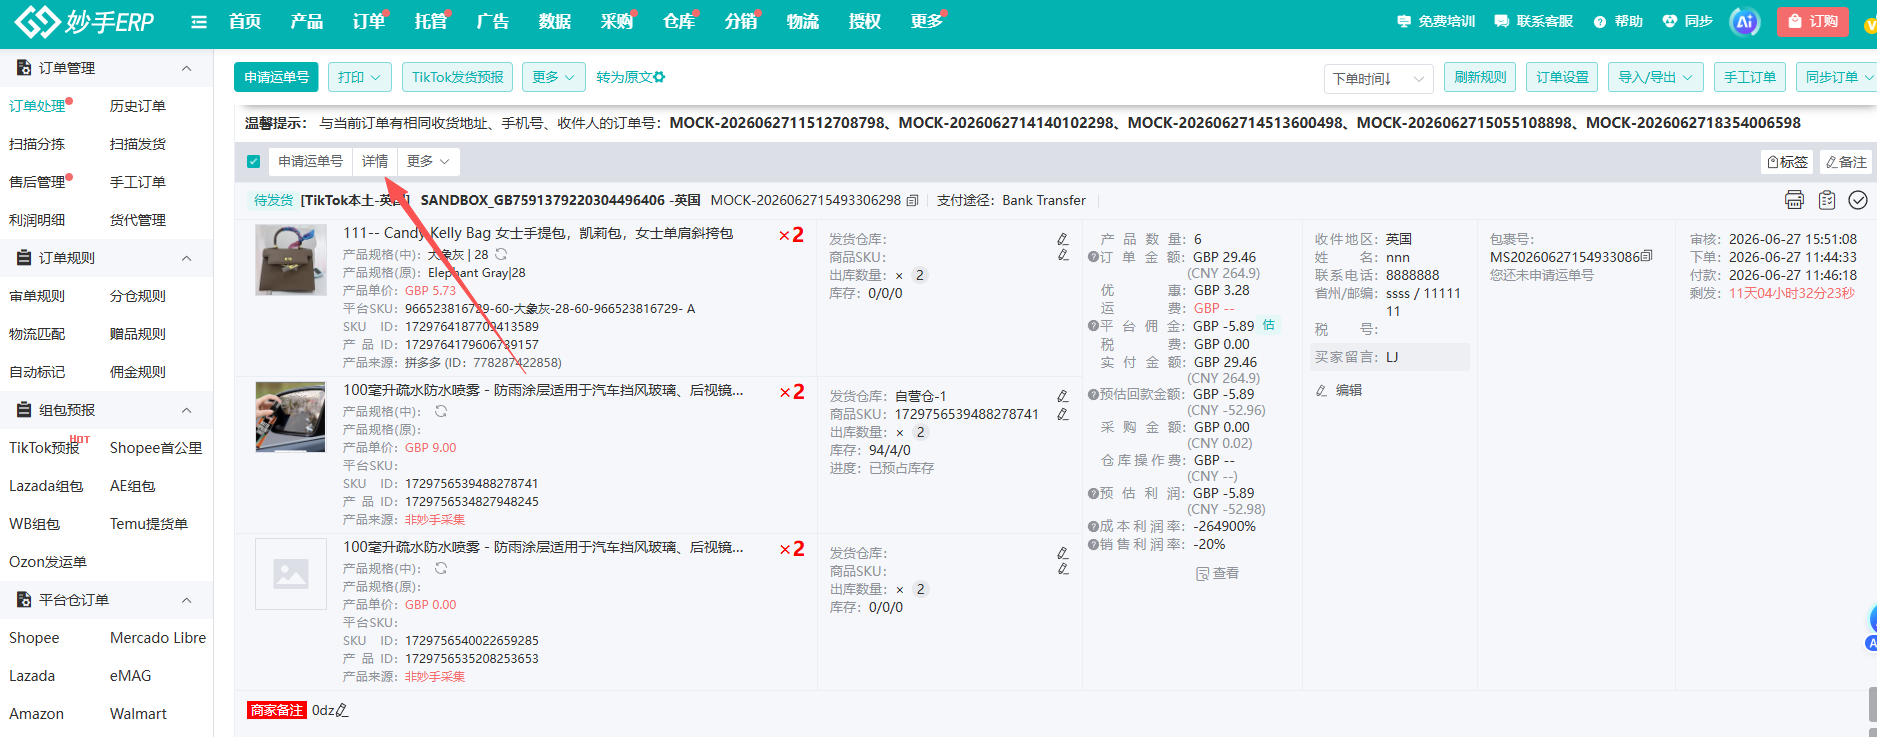Click the red 订购 button

pos(1813,21)
